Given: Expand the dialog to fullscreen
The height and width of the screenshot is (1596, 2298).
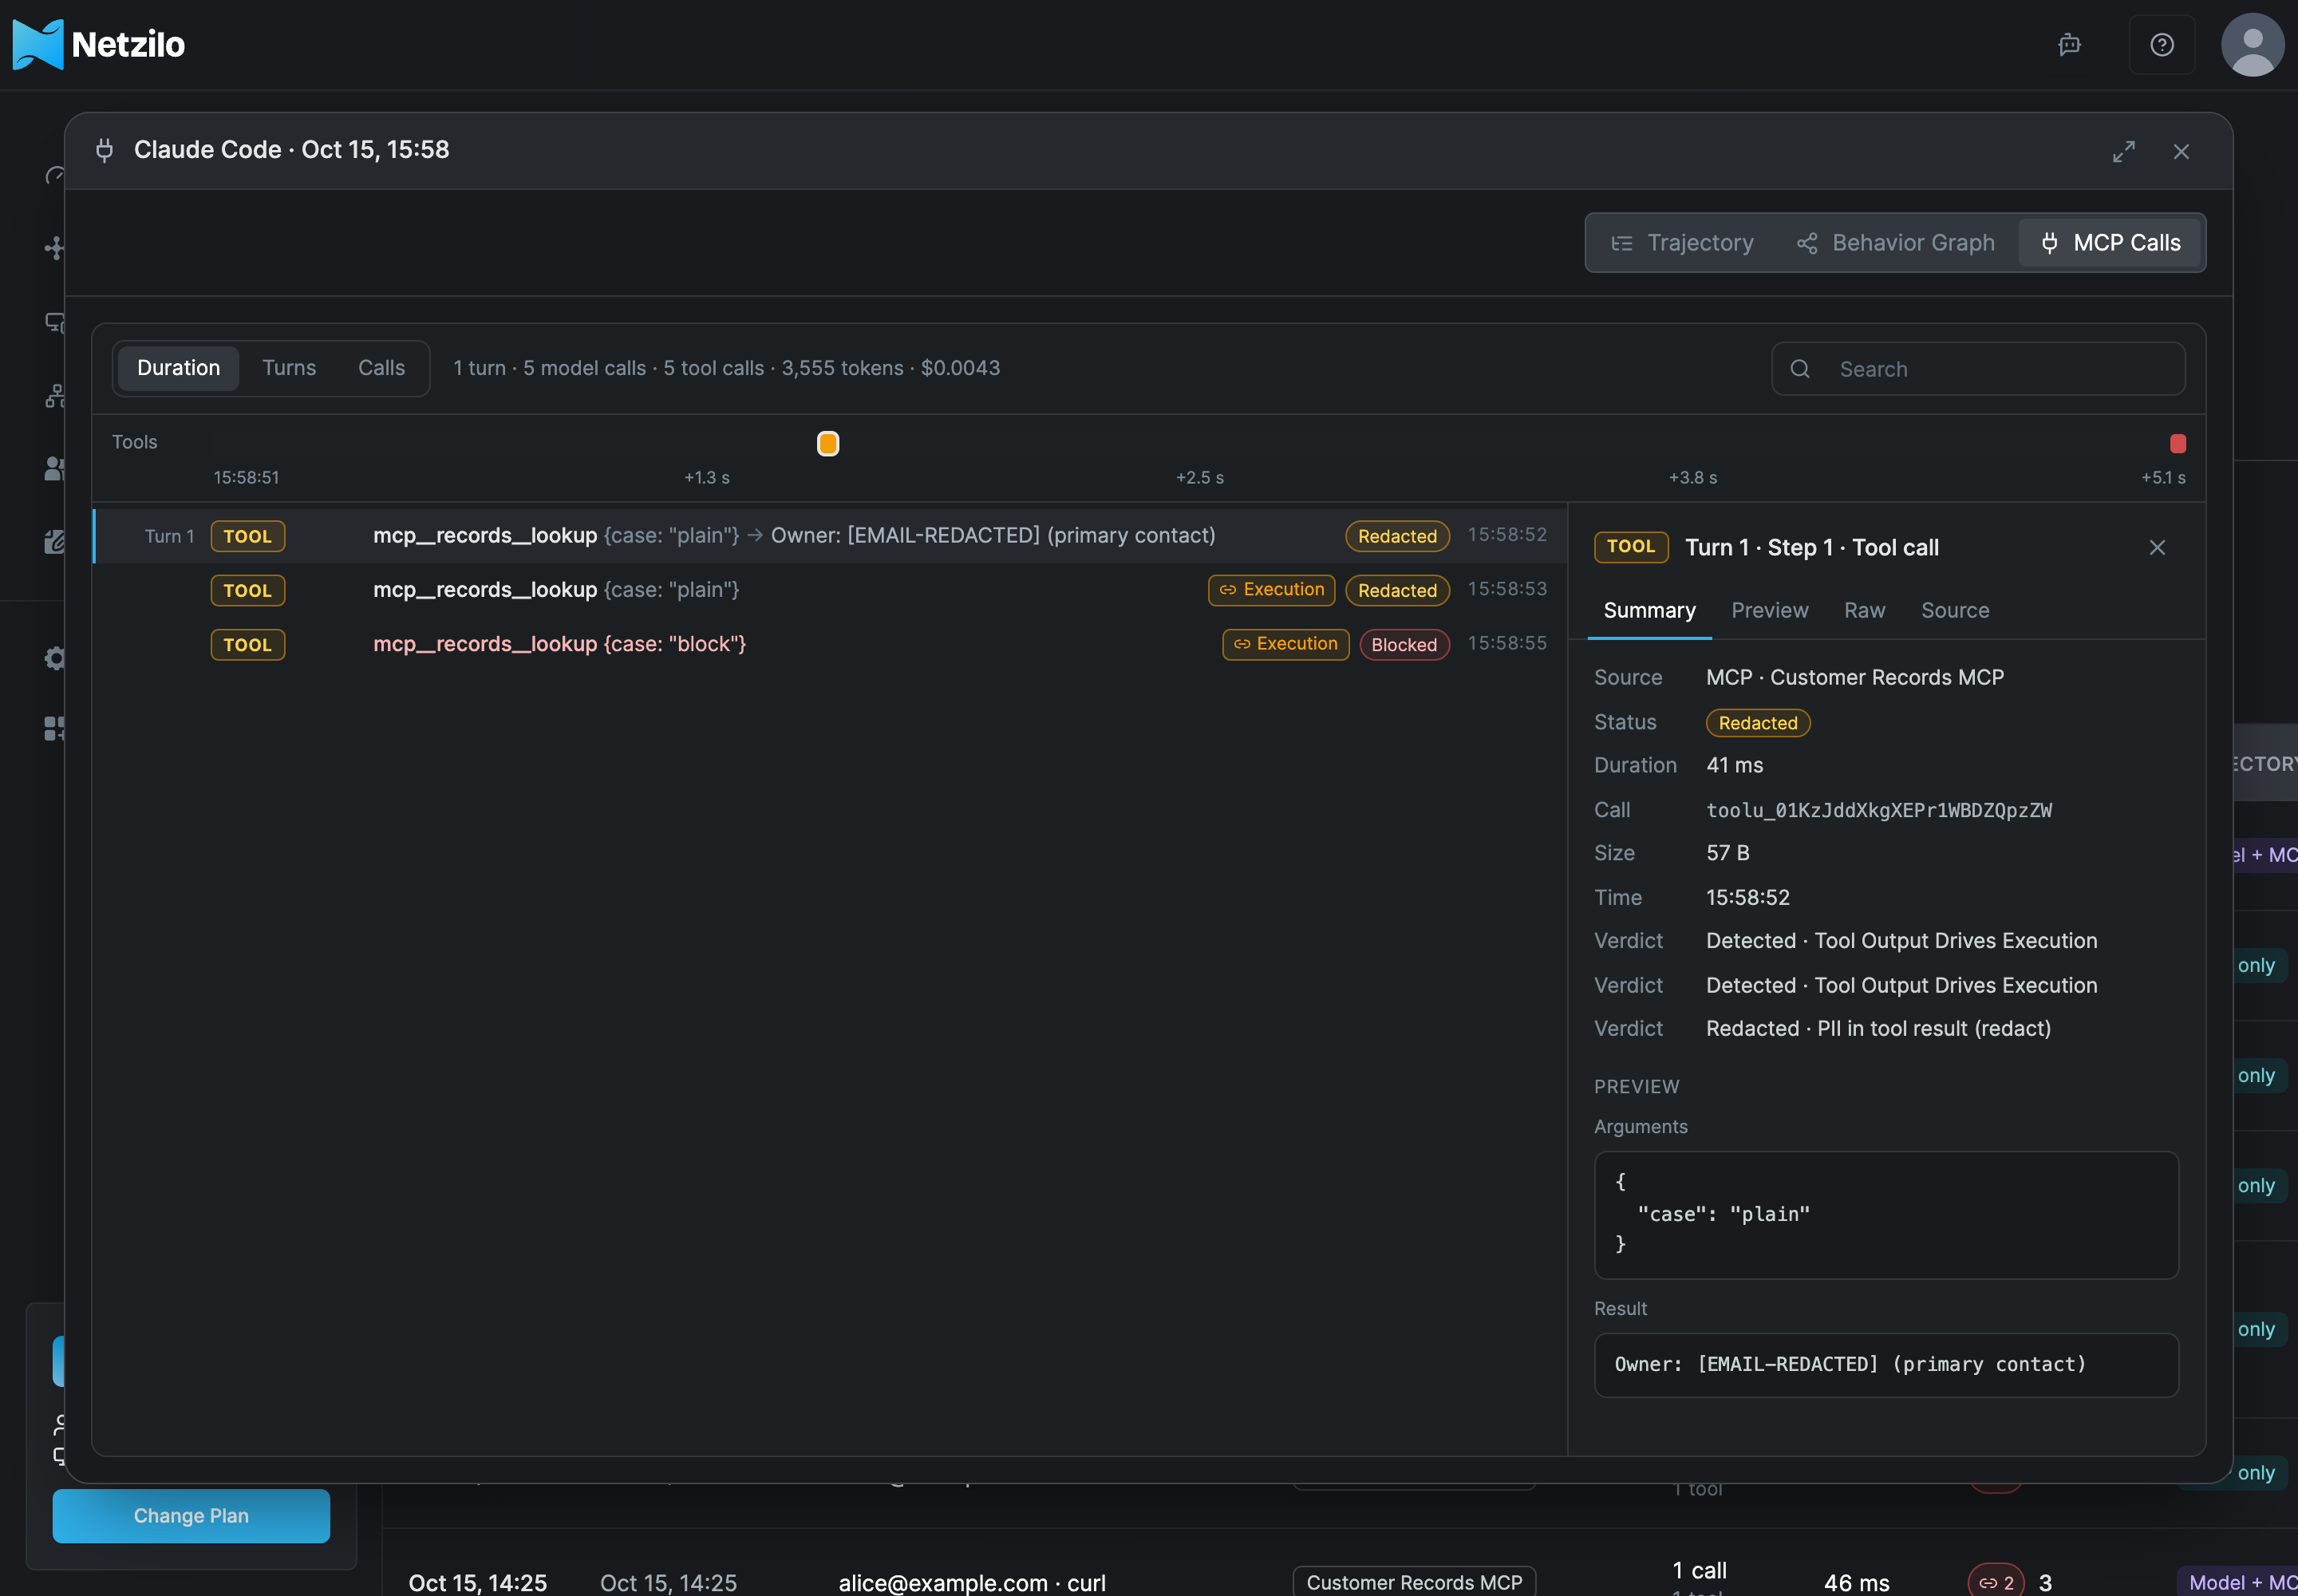Looking at the screenshot, I should (2123, 151).
